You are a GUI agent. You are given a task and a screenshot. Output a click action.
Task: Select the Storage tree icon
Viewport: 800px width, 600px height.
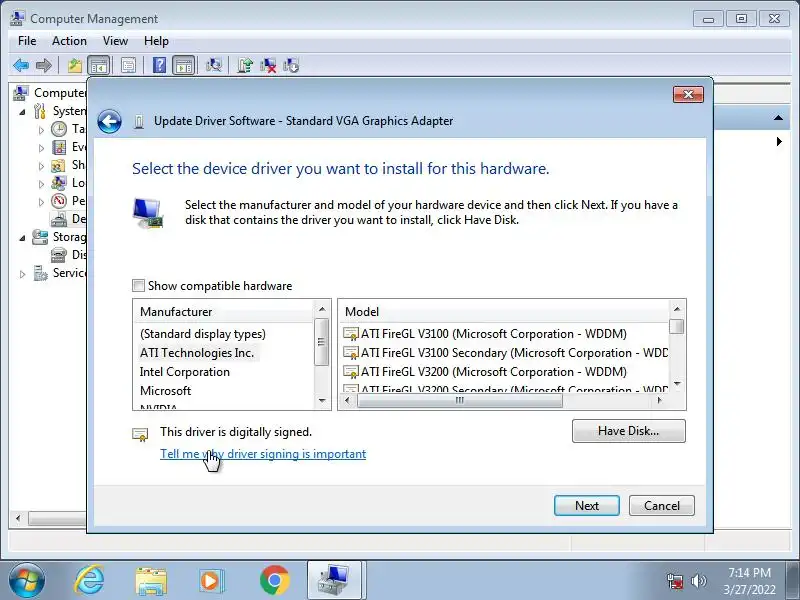click(40, 237)
